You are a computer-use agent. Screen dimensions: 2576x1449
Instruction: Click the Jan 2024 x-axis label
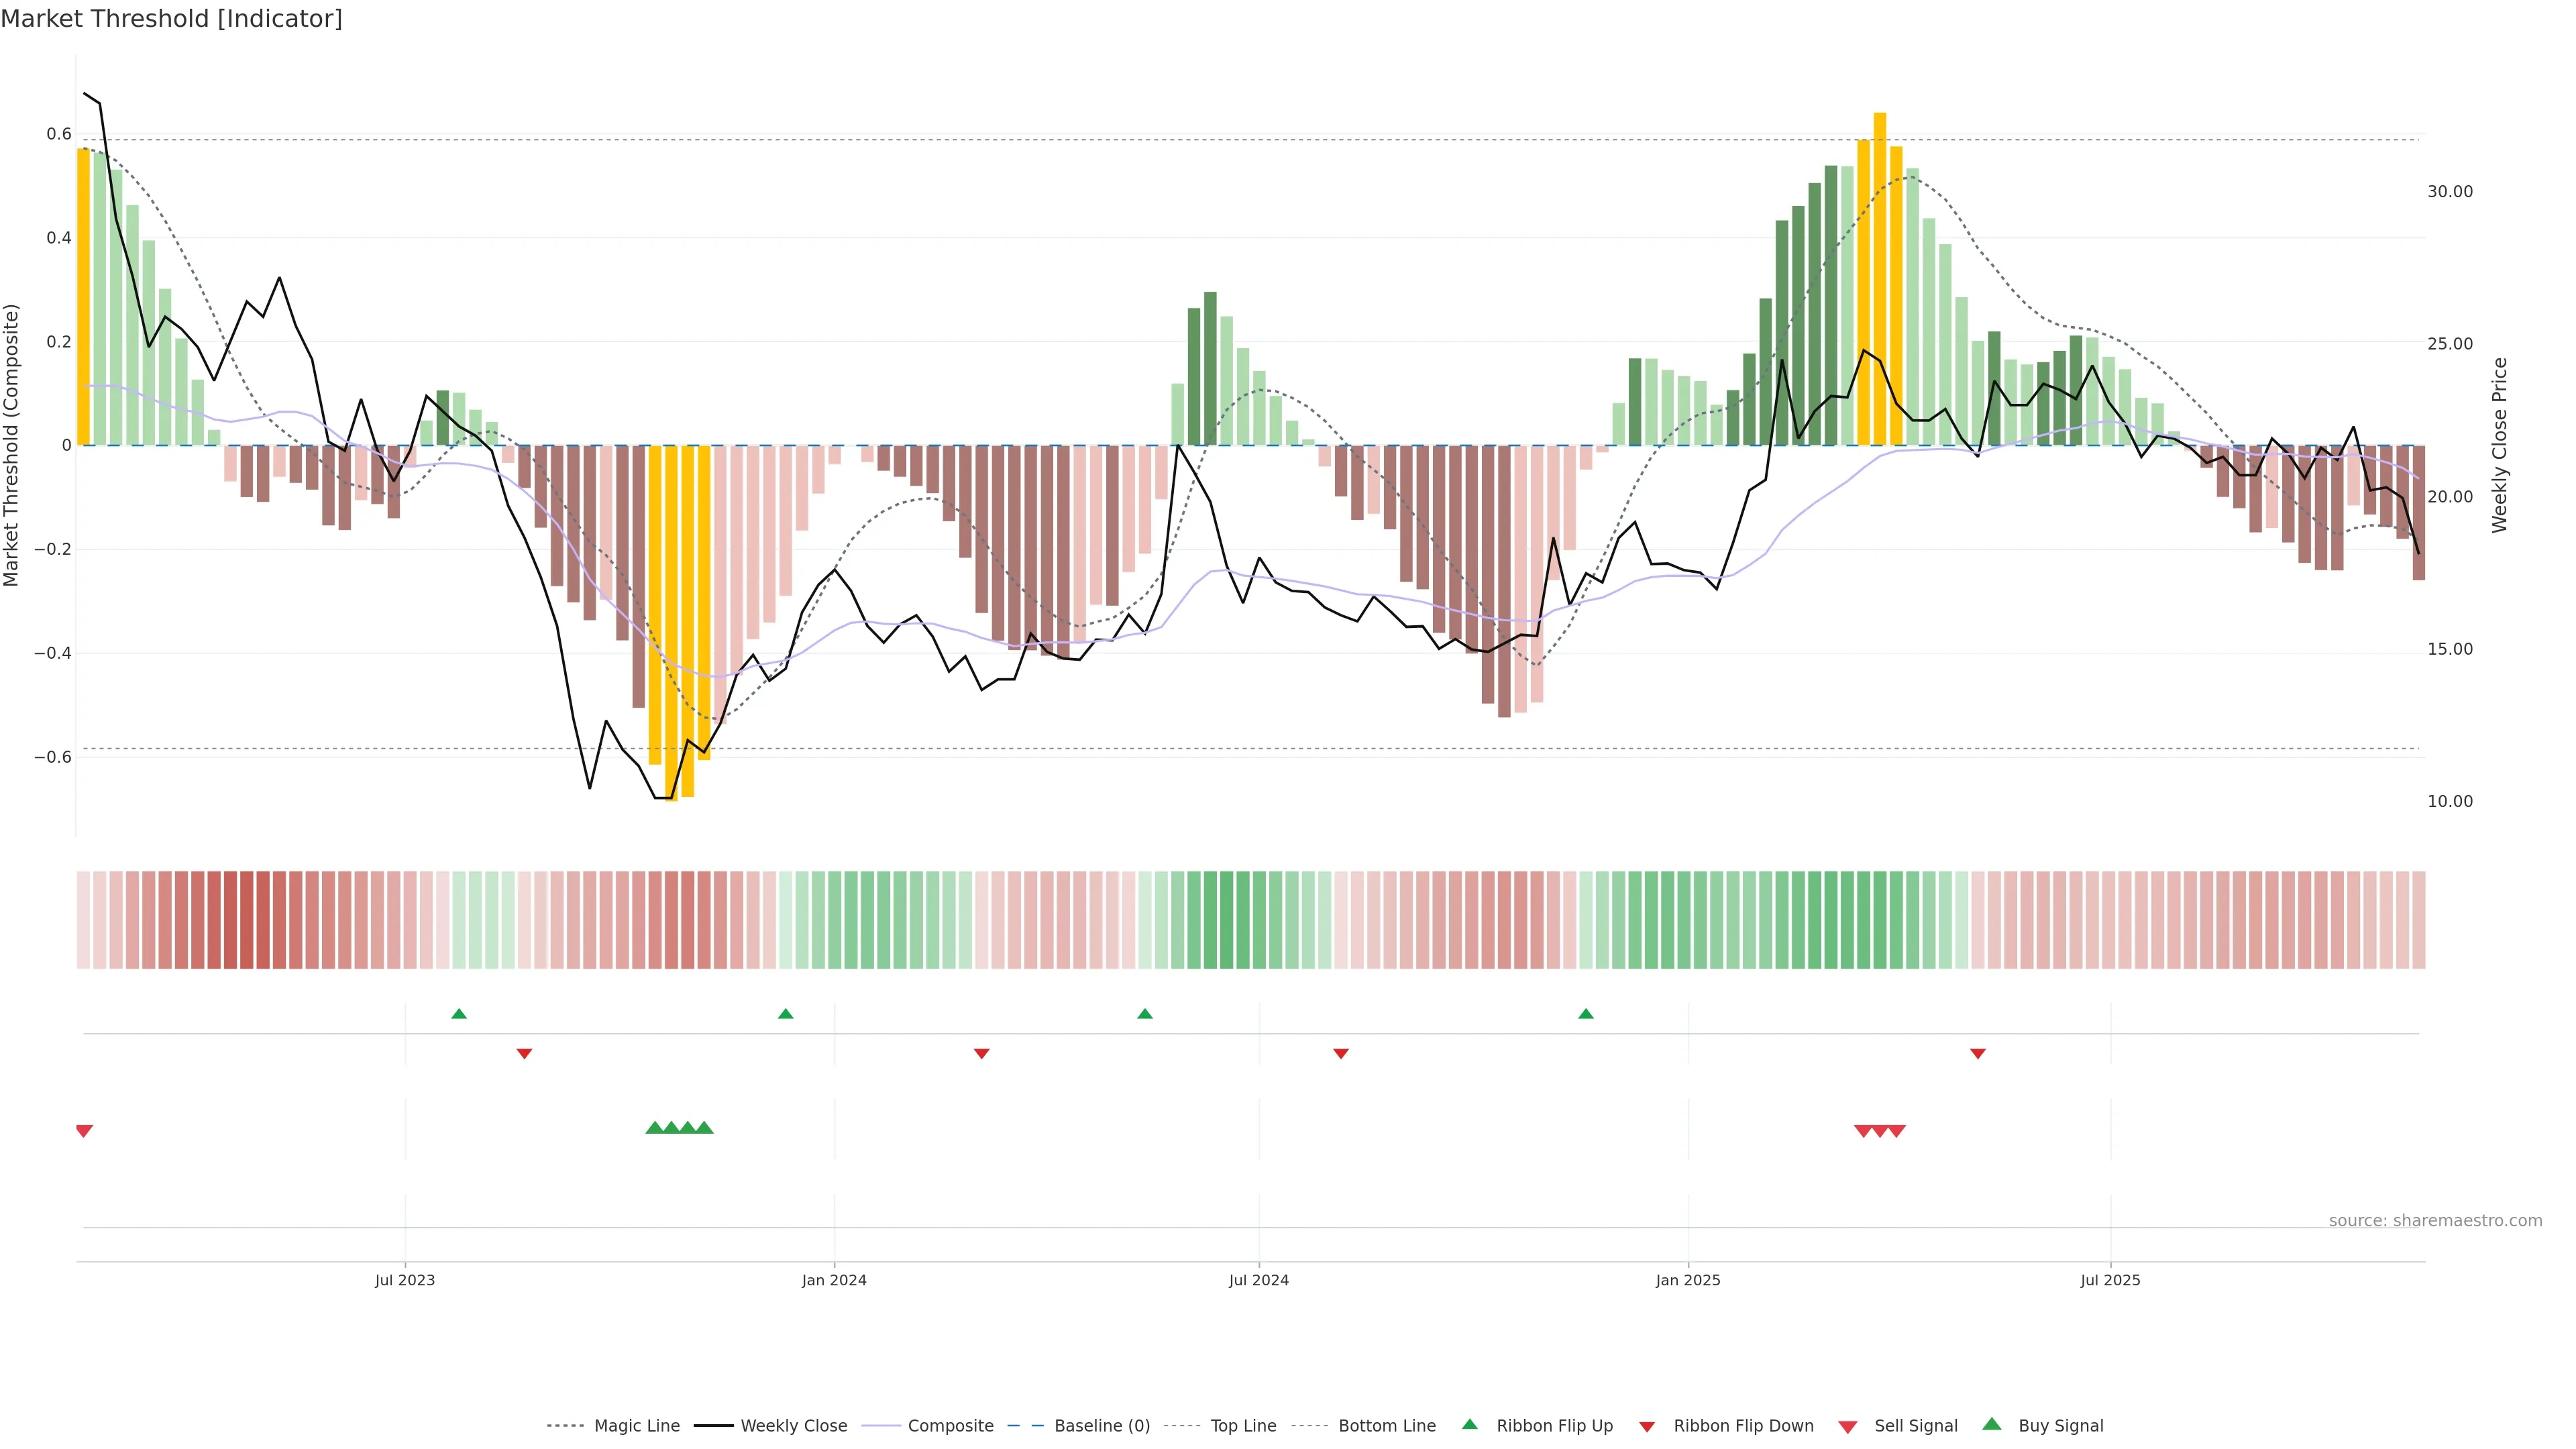tap(834, 1280)
